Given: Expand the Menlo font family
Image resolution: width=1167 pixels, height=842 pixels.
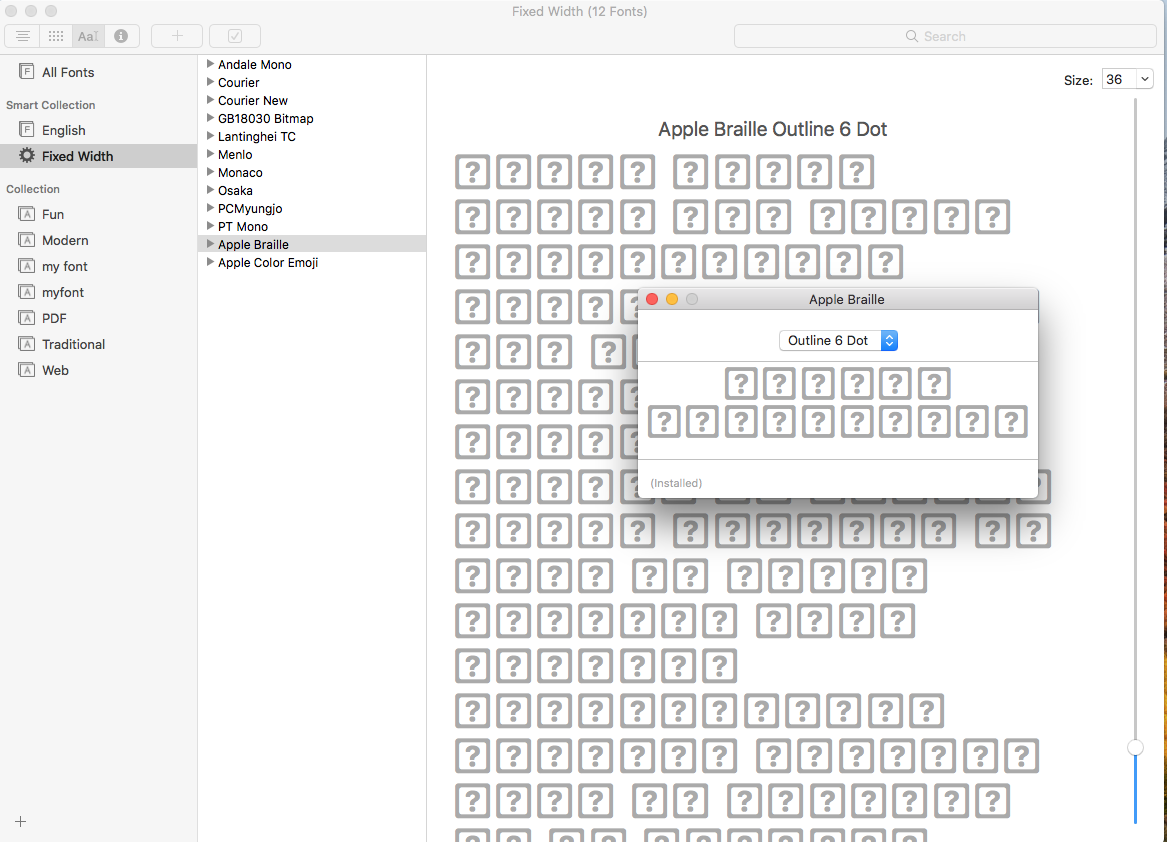Looking at the screenshot, I should click(x=210, y=154).
